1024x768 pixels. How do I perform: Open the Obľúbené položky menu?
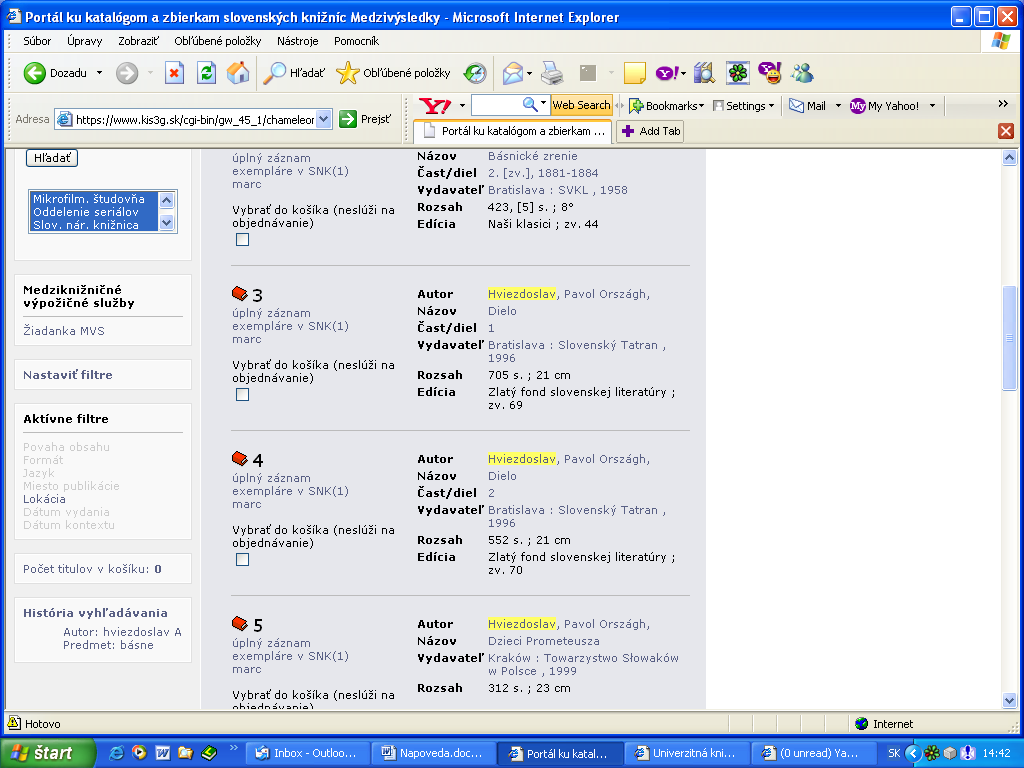point(217,41)
